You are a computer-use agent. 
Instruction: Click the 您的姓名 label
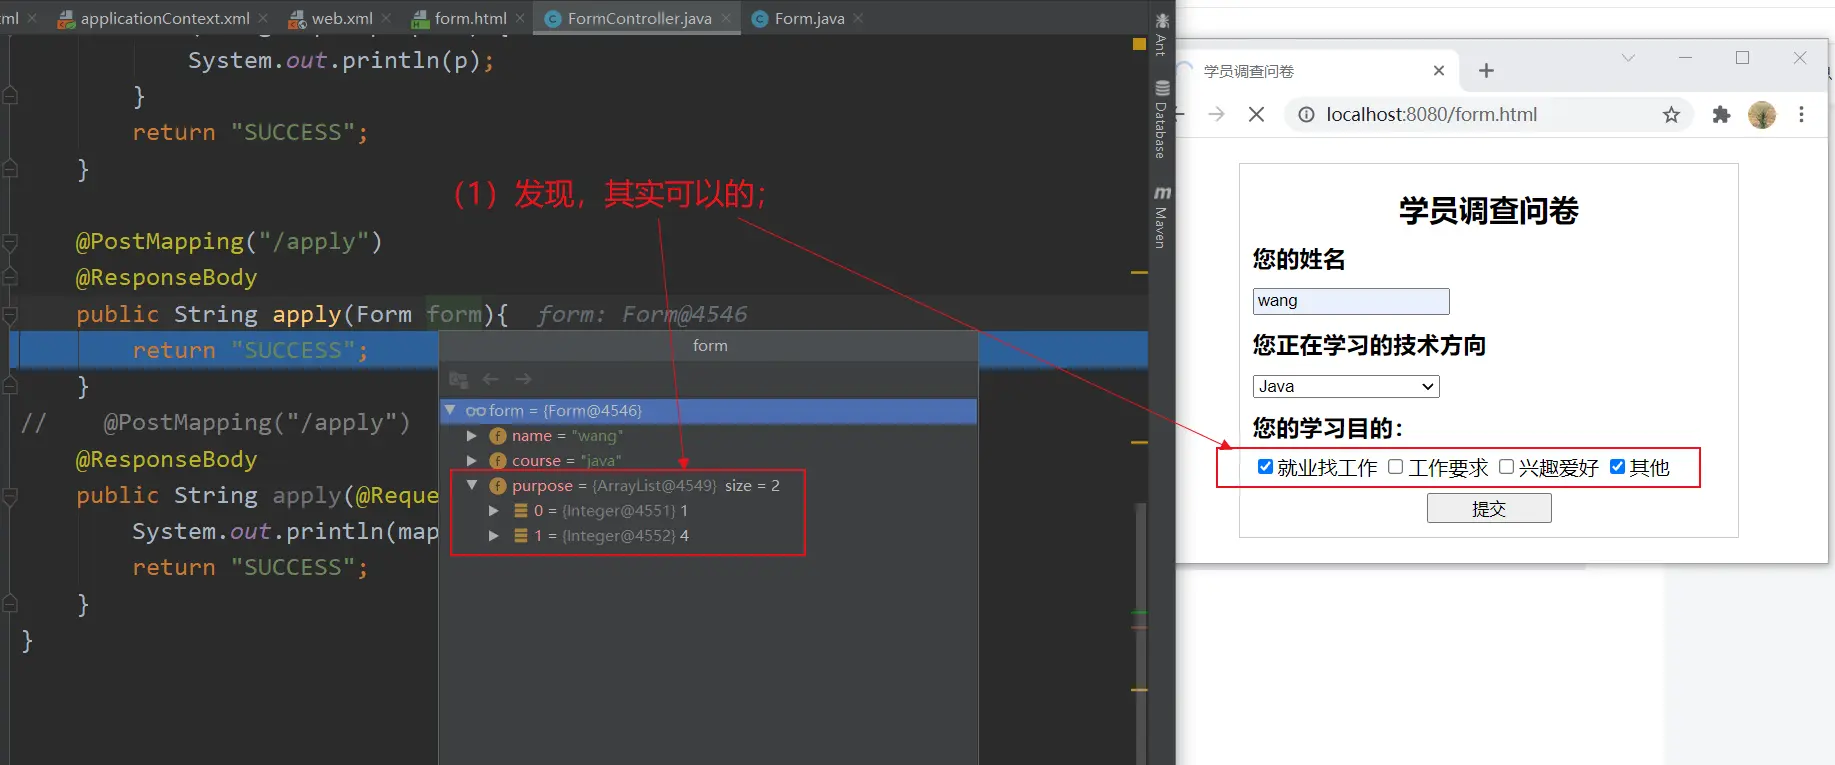[x=1299, y=259]
